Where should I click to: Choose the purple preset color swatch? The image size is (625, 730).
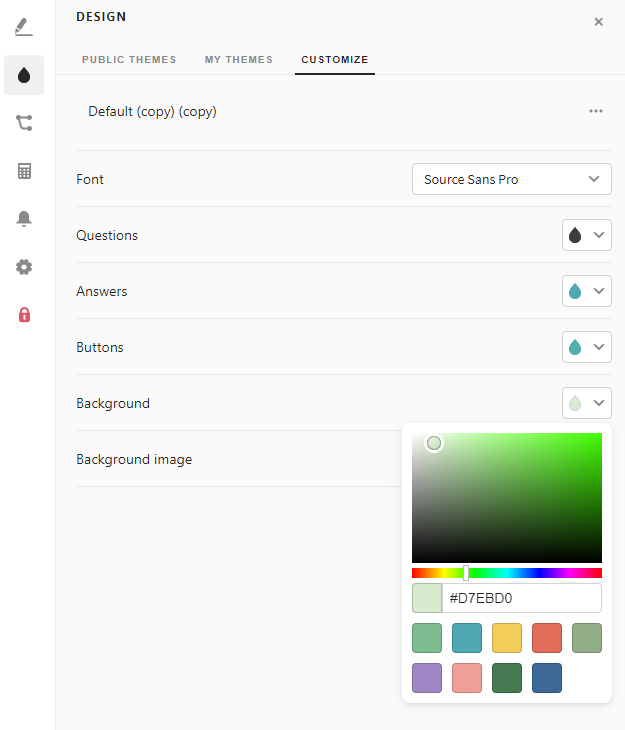point(427,678)
